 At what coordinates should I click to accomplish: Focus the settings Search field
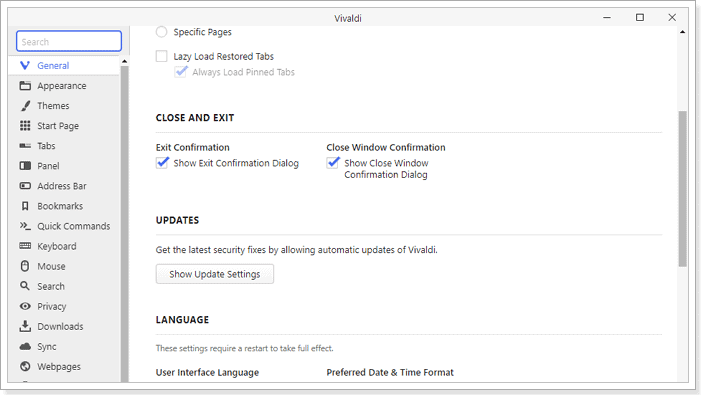point(69,42)
